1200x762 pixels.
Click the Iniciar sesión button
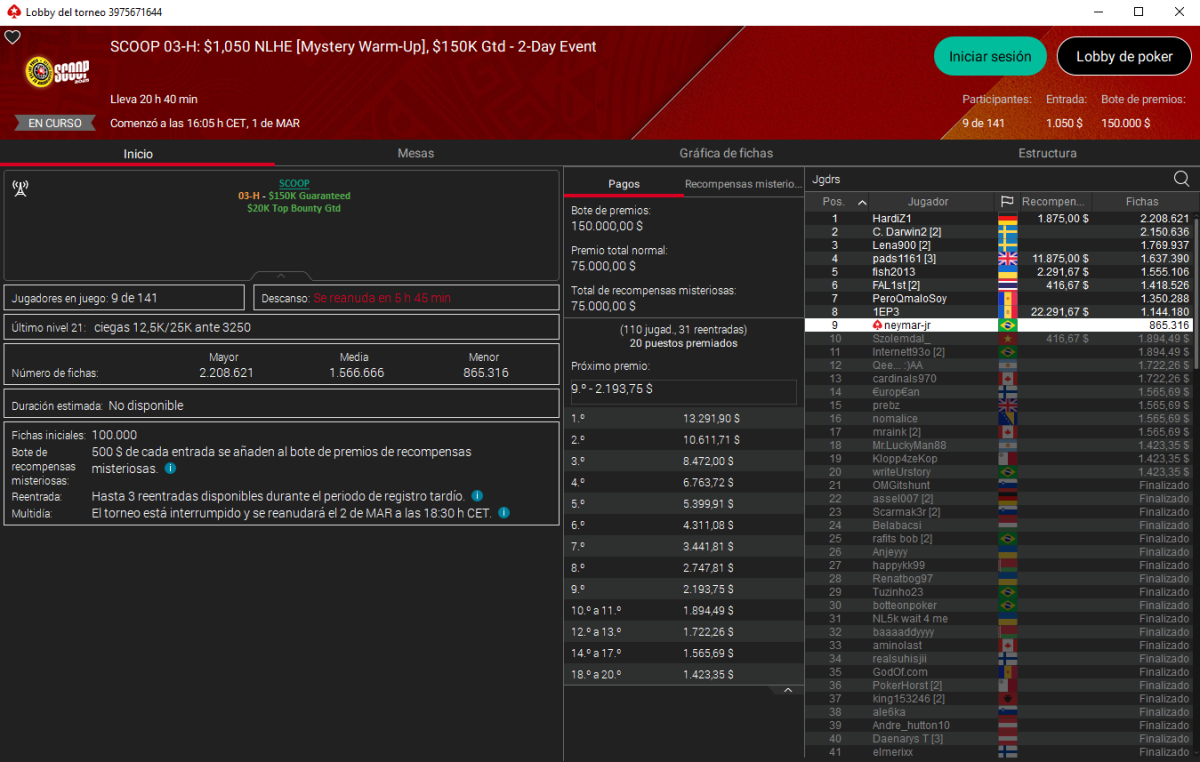pos(989,57)
